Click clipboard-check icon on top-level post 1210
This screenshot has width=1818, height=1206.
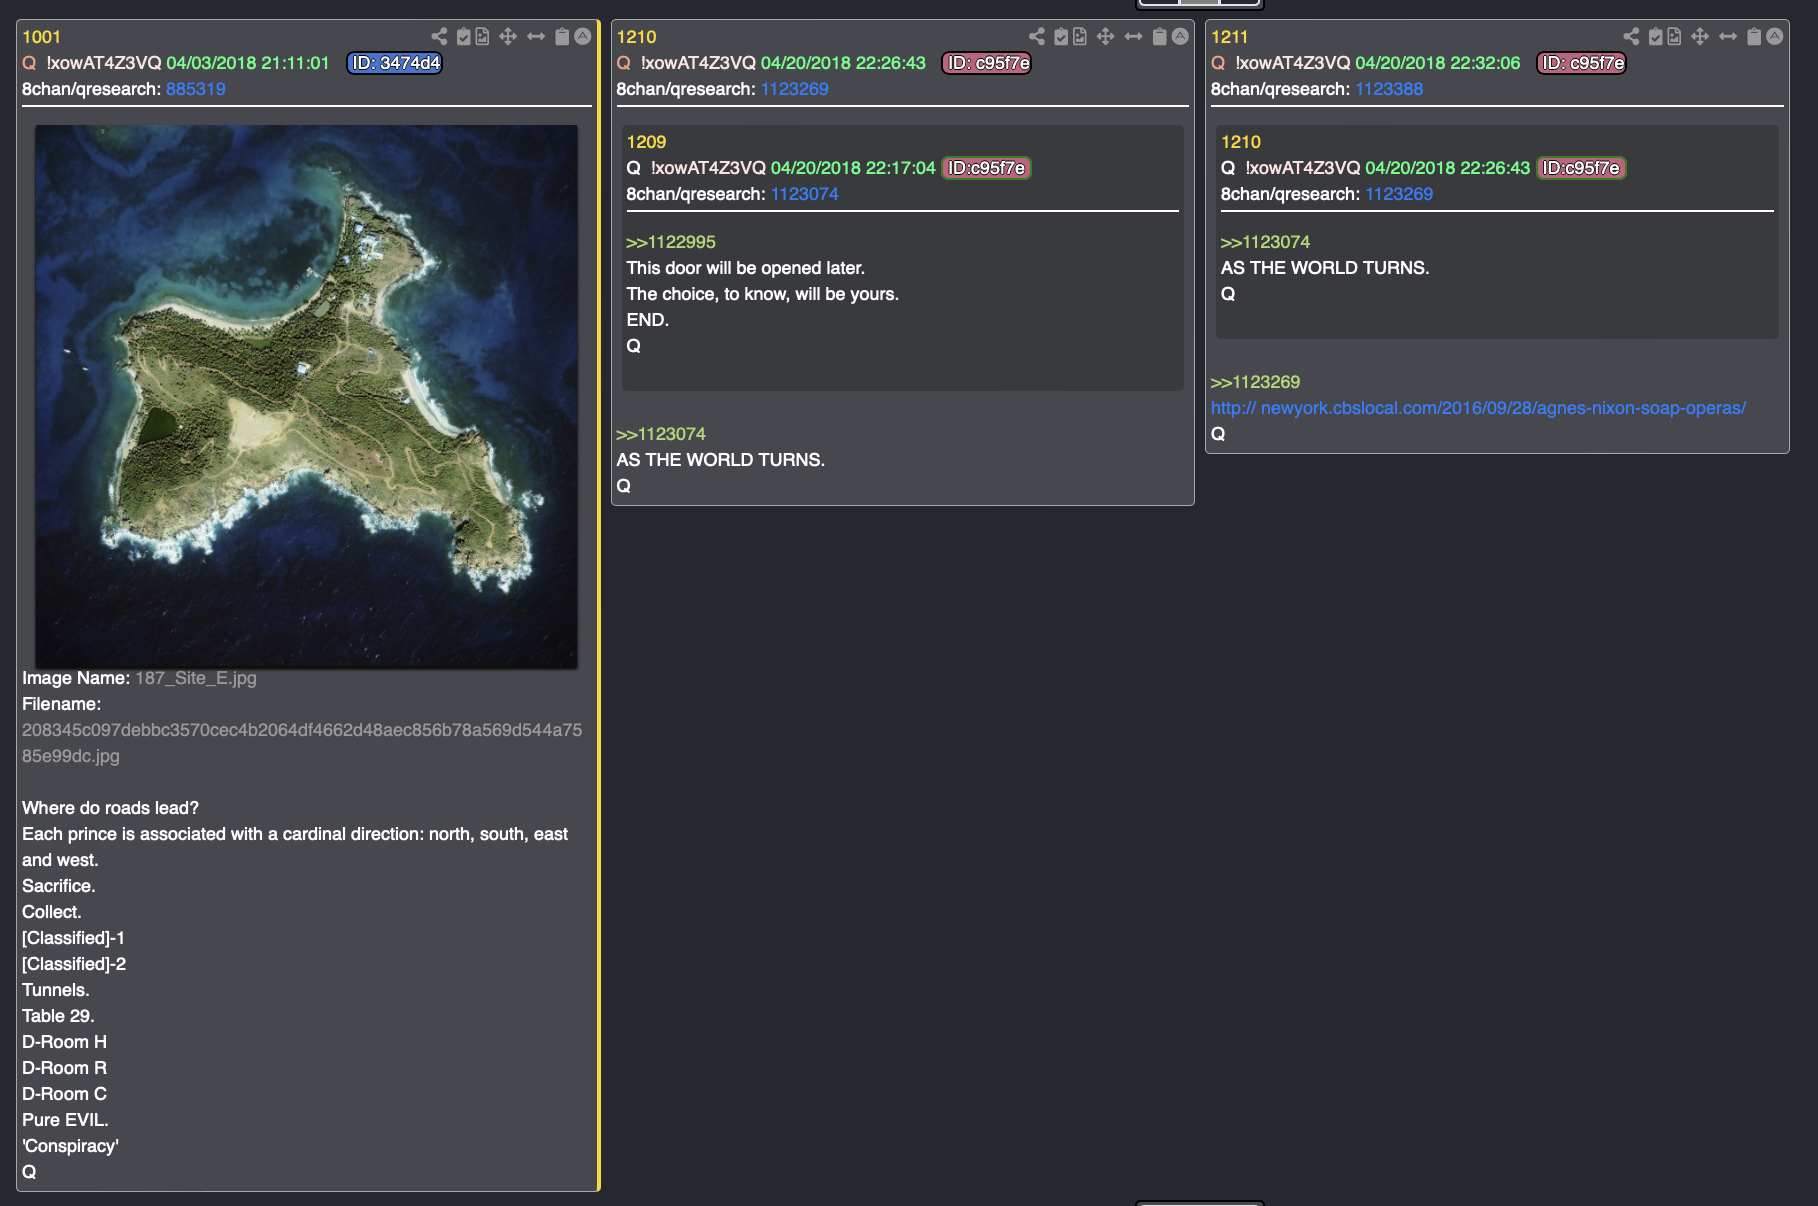point(1061,37)
